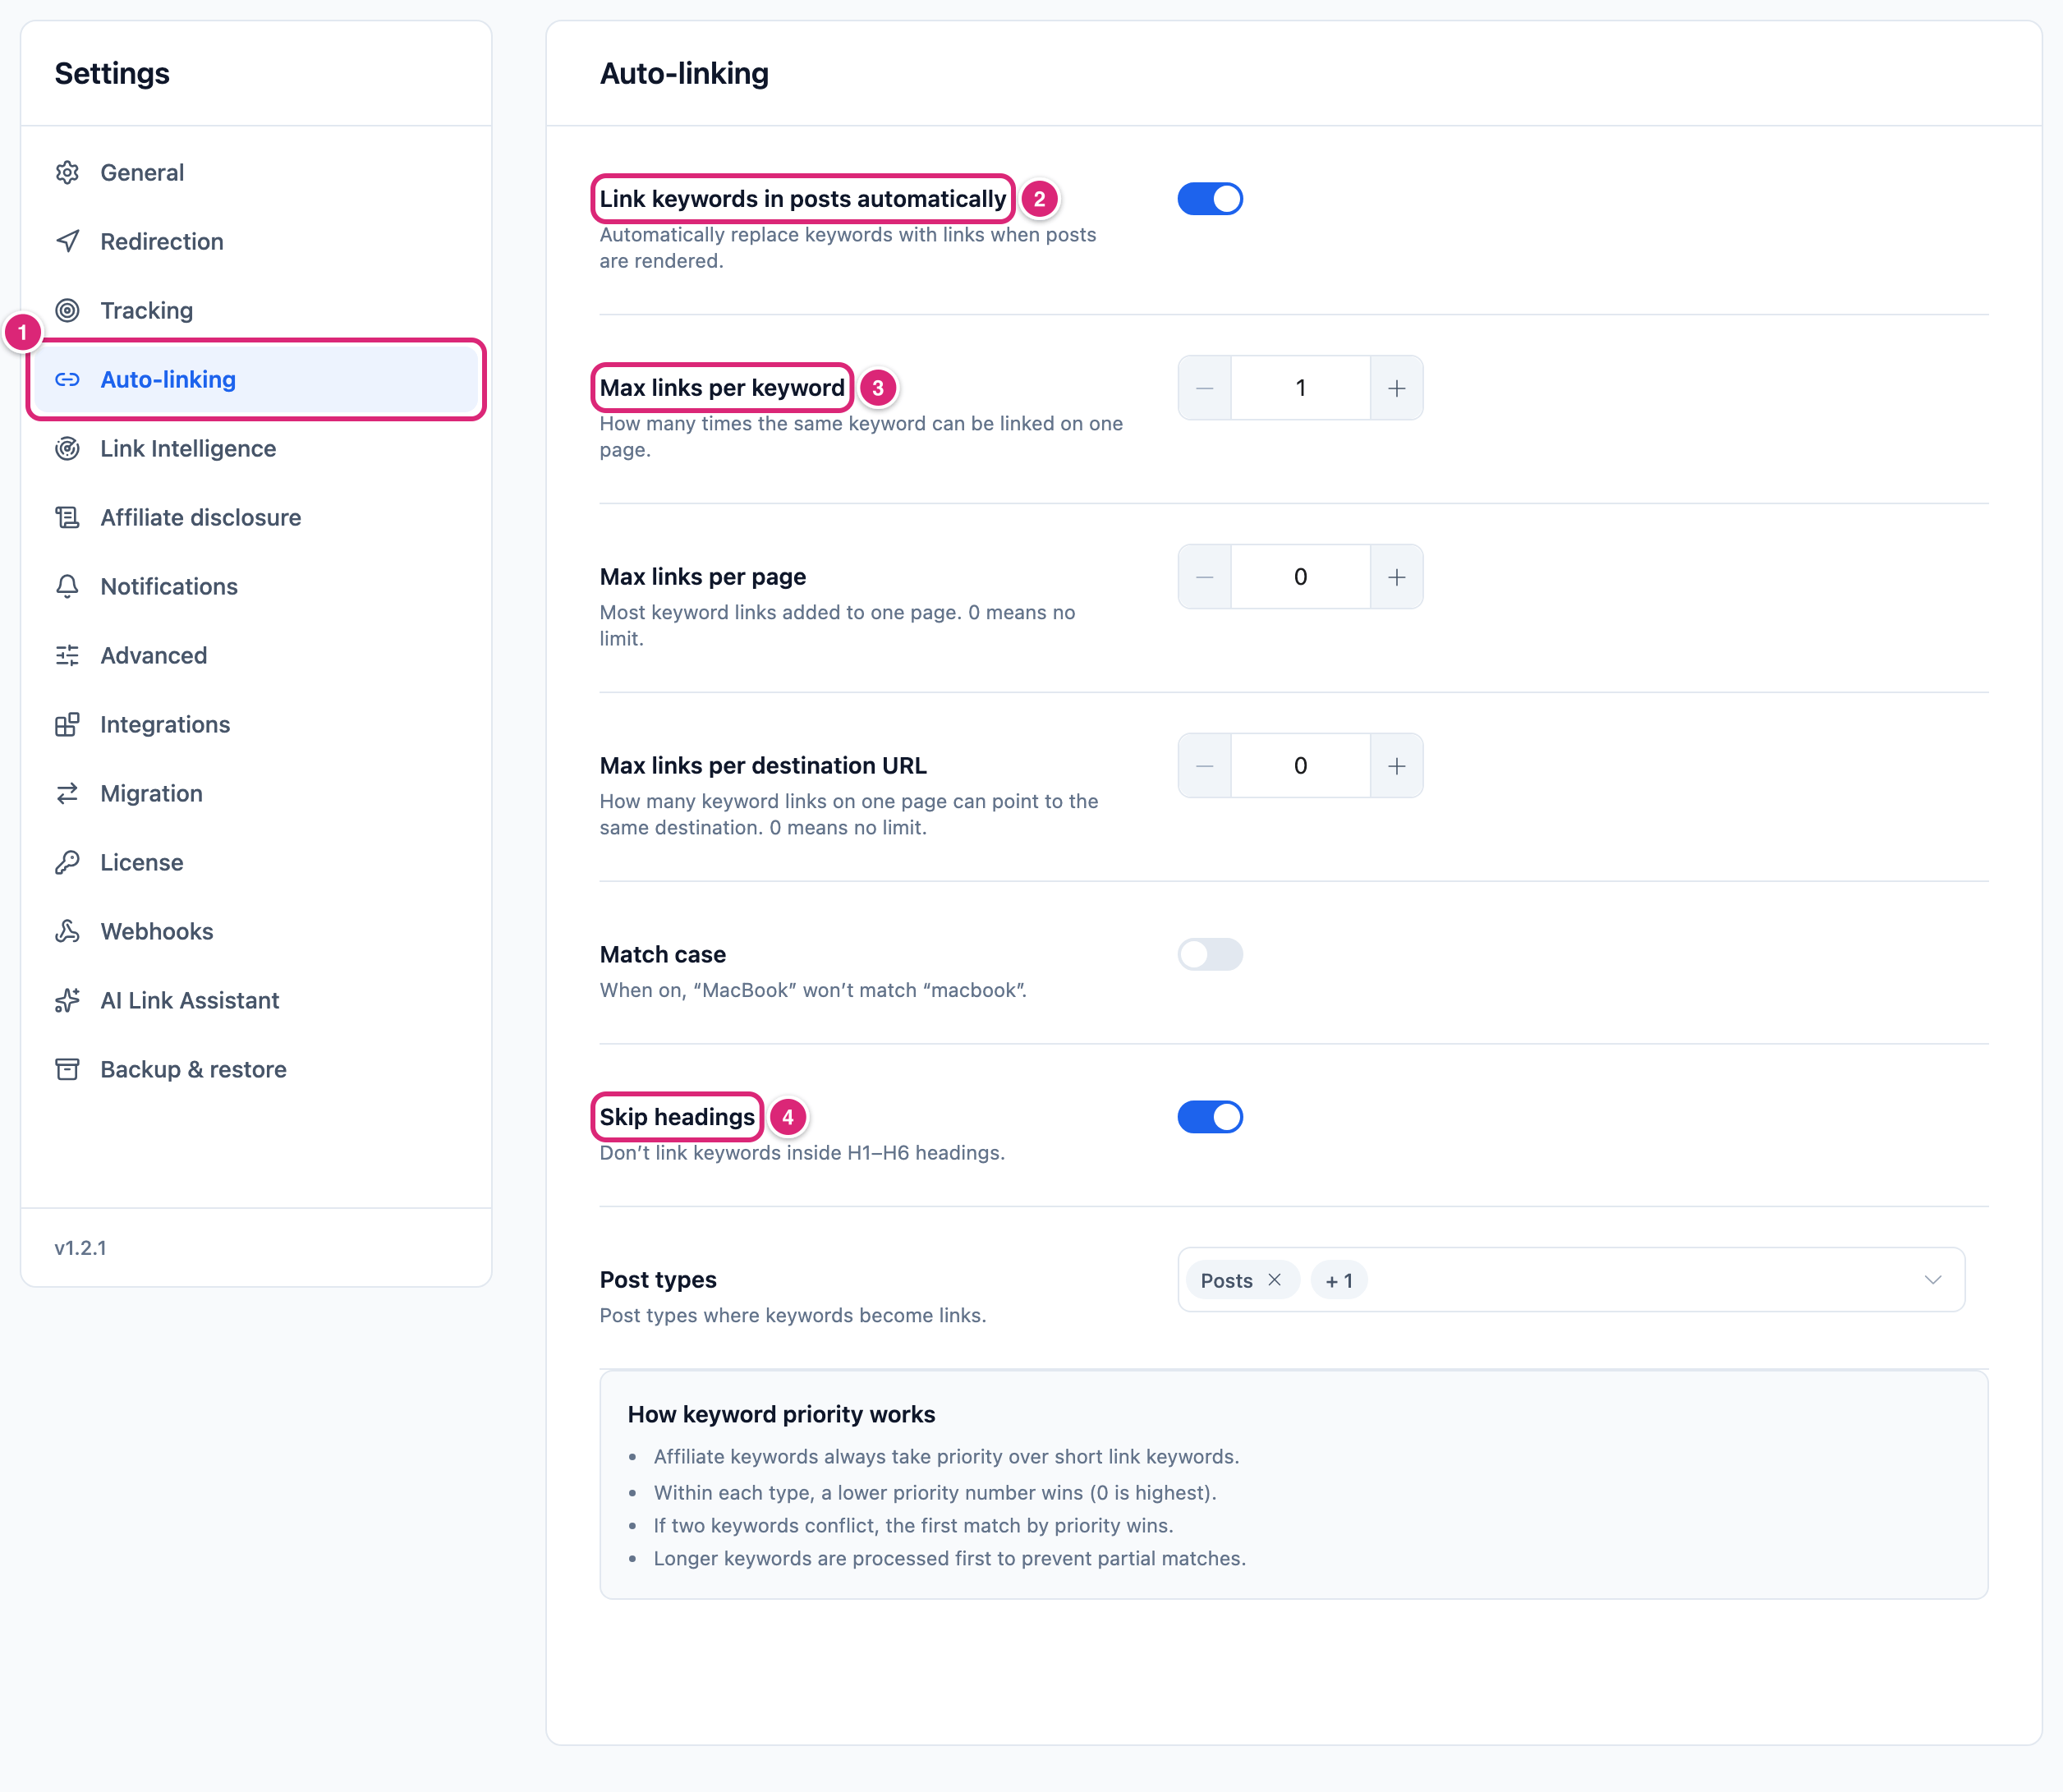The width and height of the screenshot is (2063, 1792).
Task: Enable the Match case switch
Action: tap(1210, 954)
